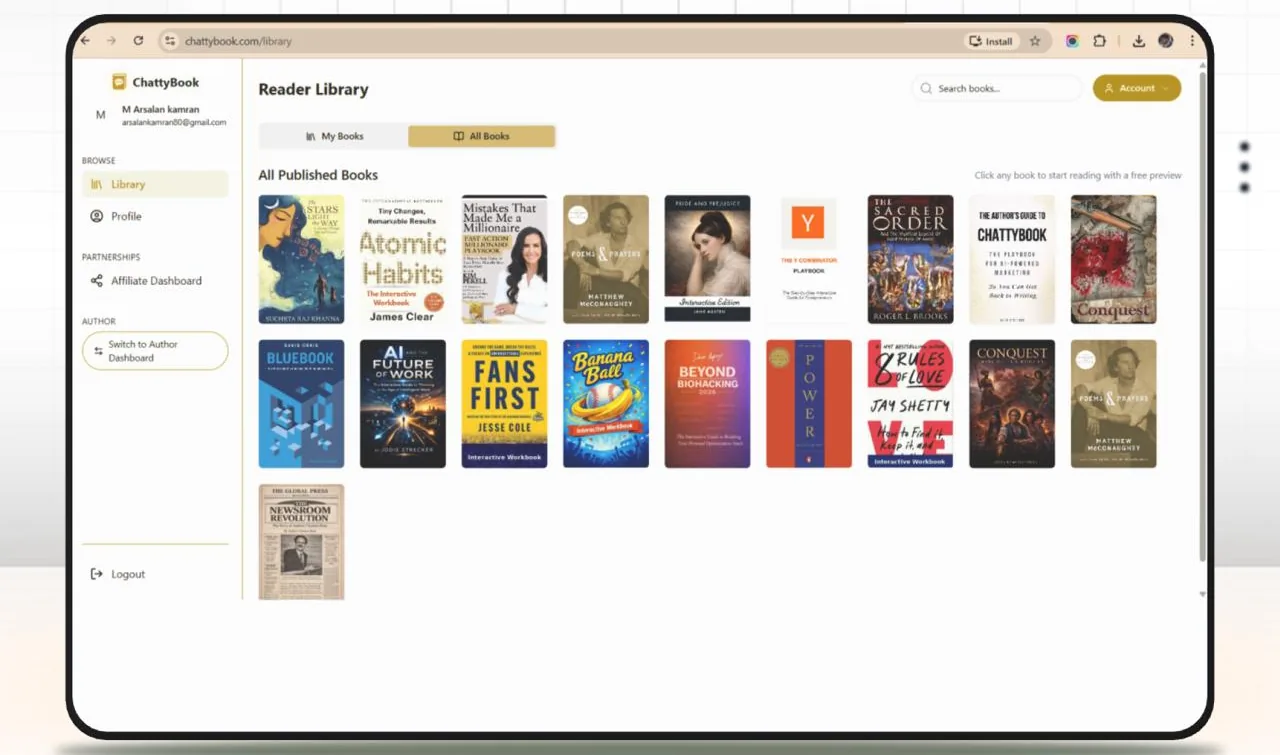Open the browser profile avatar

click(x=1165, y=41)
